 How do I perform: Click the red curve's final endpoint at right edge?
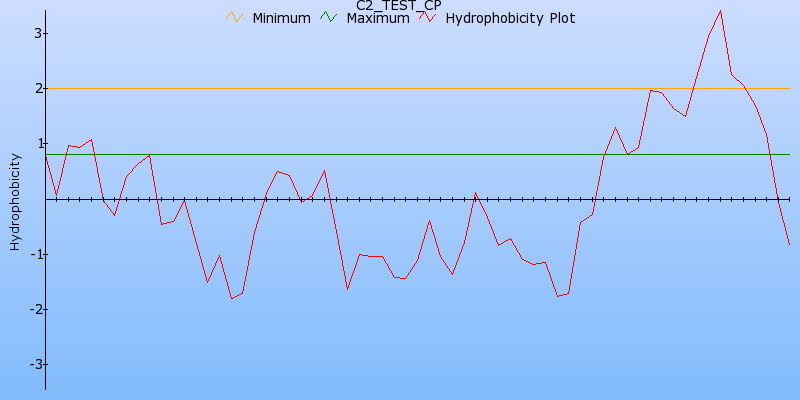[x=789, y=244]
